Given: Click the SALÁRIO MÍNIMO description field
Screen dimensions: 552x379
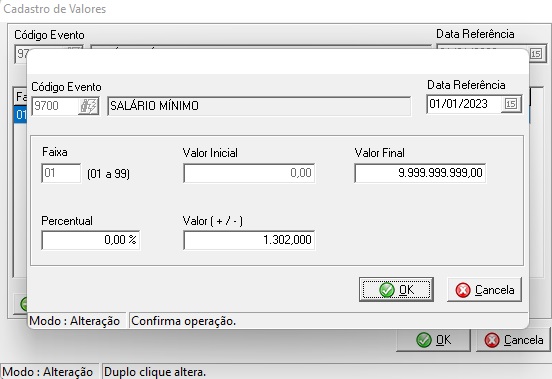Looking at the screenshot, I should click(x=259, y=106).
